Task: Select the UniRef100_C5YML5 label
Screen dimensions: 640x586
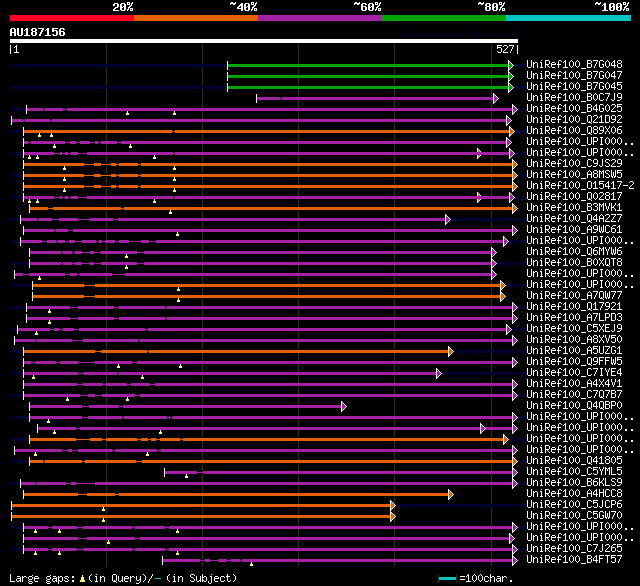Action: 574,472
